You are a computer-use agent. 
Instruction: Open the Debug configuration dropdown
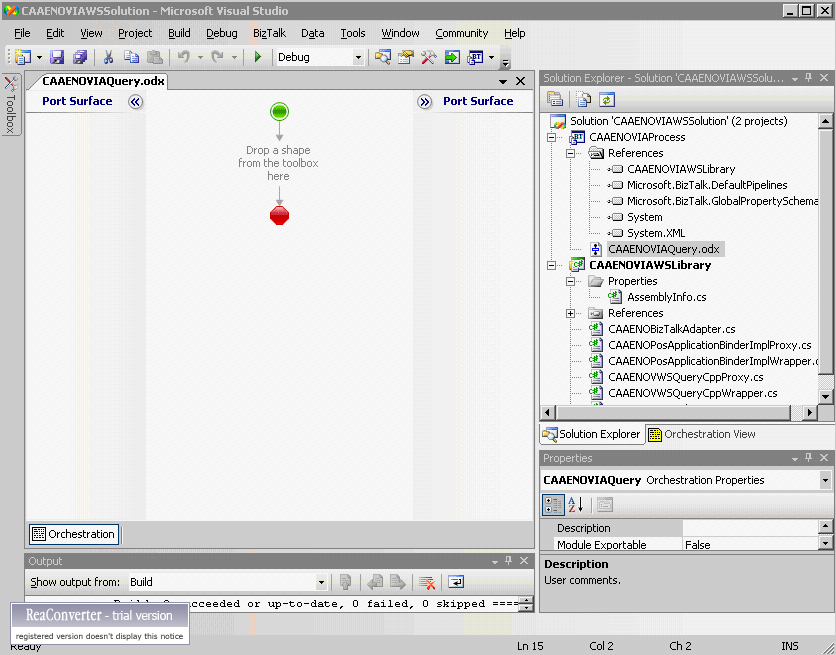click(358, 57)
